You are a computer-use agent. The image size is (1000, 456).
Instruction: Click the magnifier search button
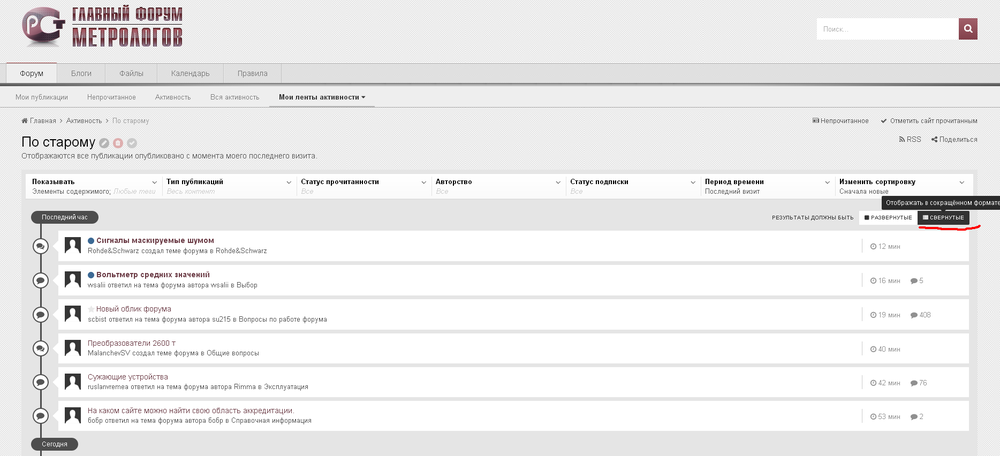(x=967, y=29)
